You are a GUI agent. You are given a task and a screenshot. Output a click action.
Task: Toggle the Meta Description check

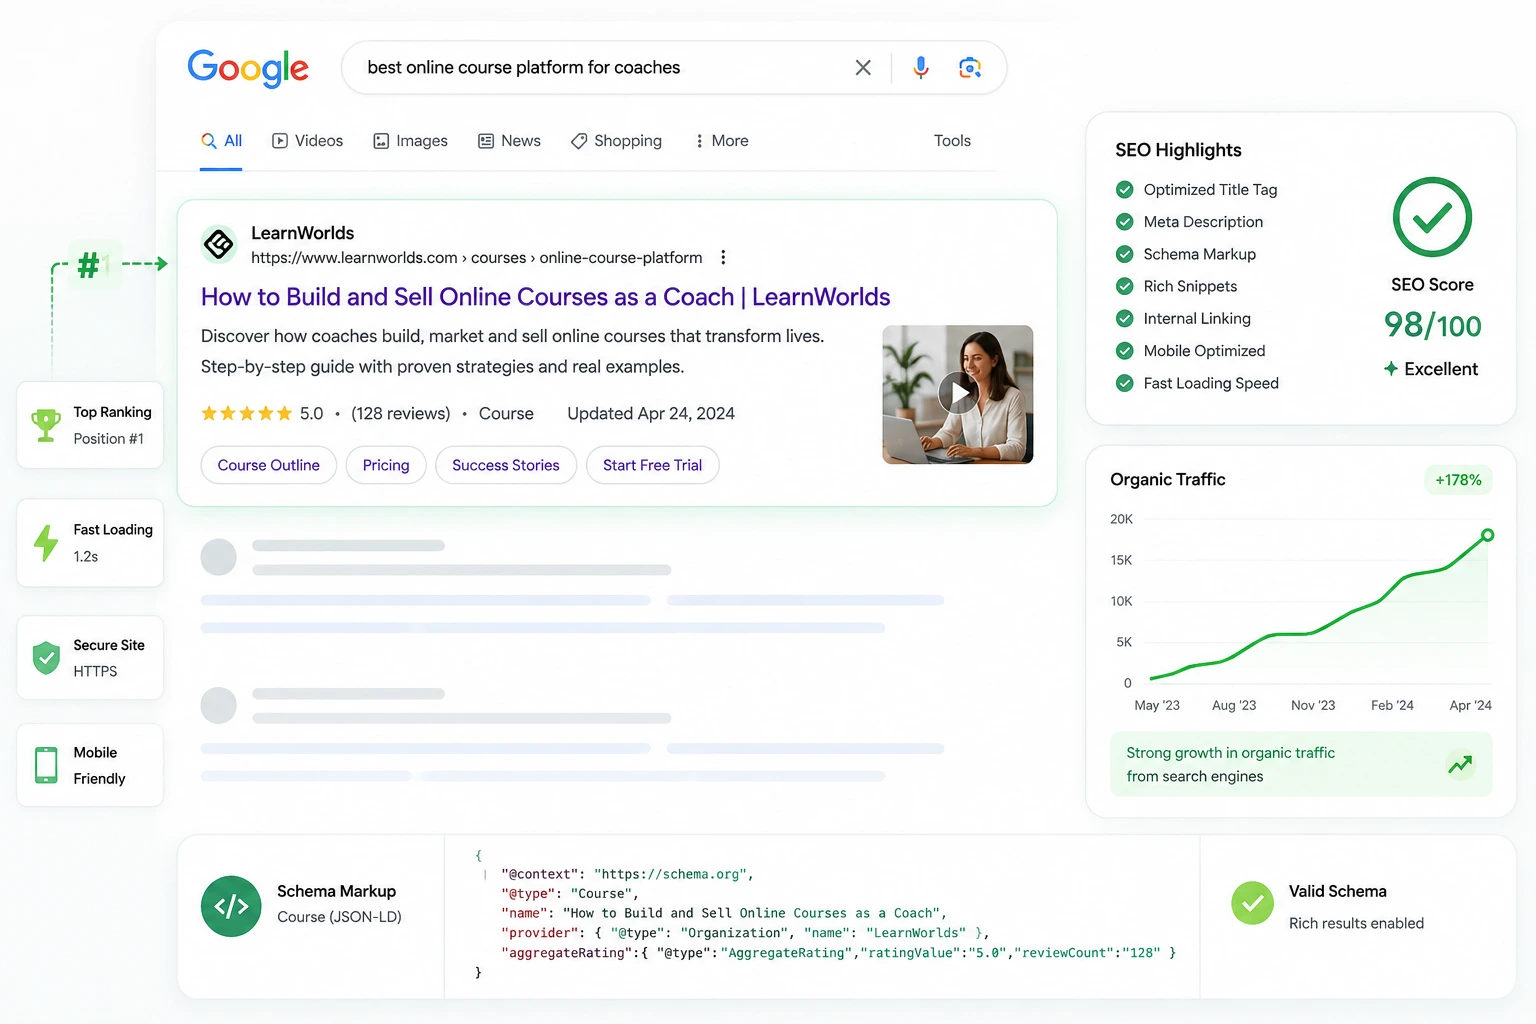click(x=1125, y=222)
